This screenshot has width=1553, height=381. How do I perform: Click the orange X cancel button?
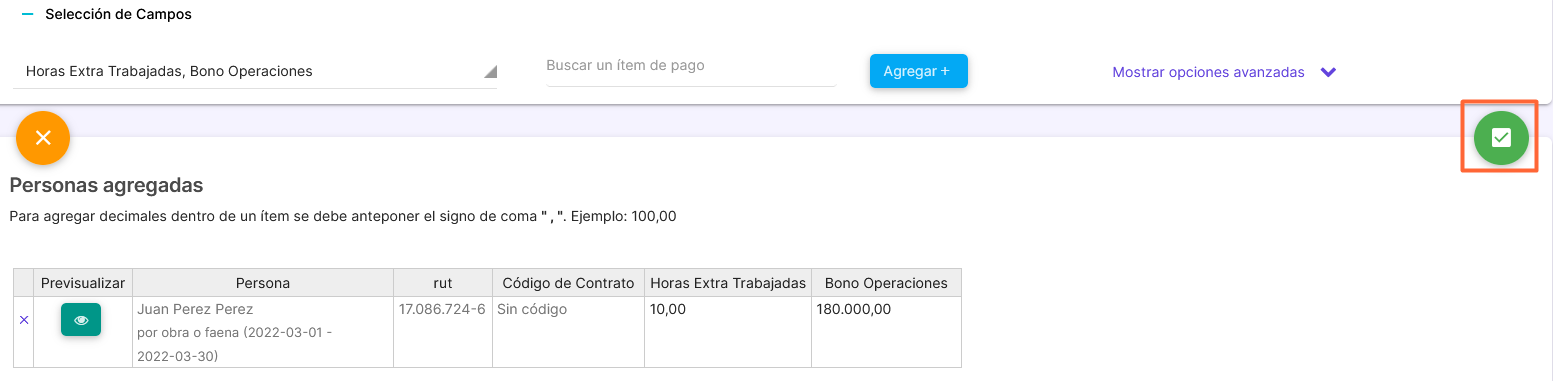43,138
